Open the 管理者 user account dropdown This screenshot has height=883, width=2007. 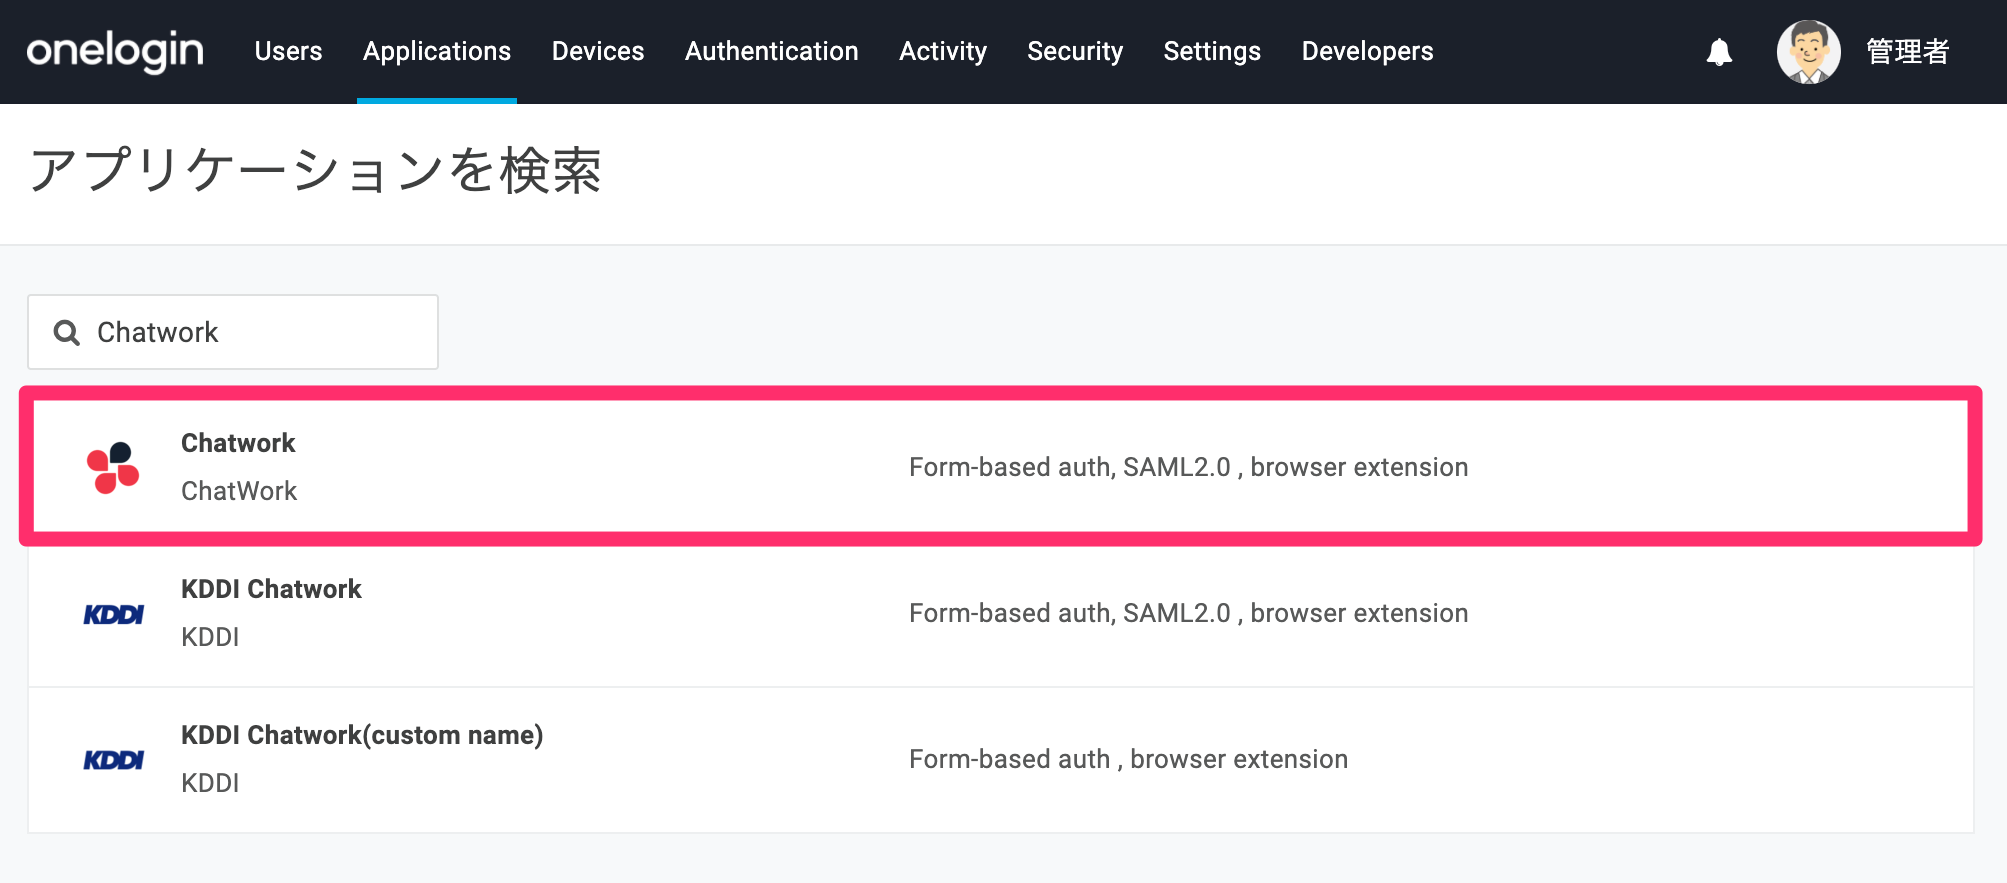pyautogui.click(x=1908, y=51)
